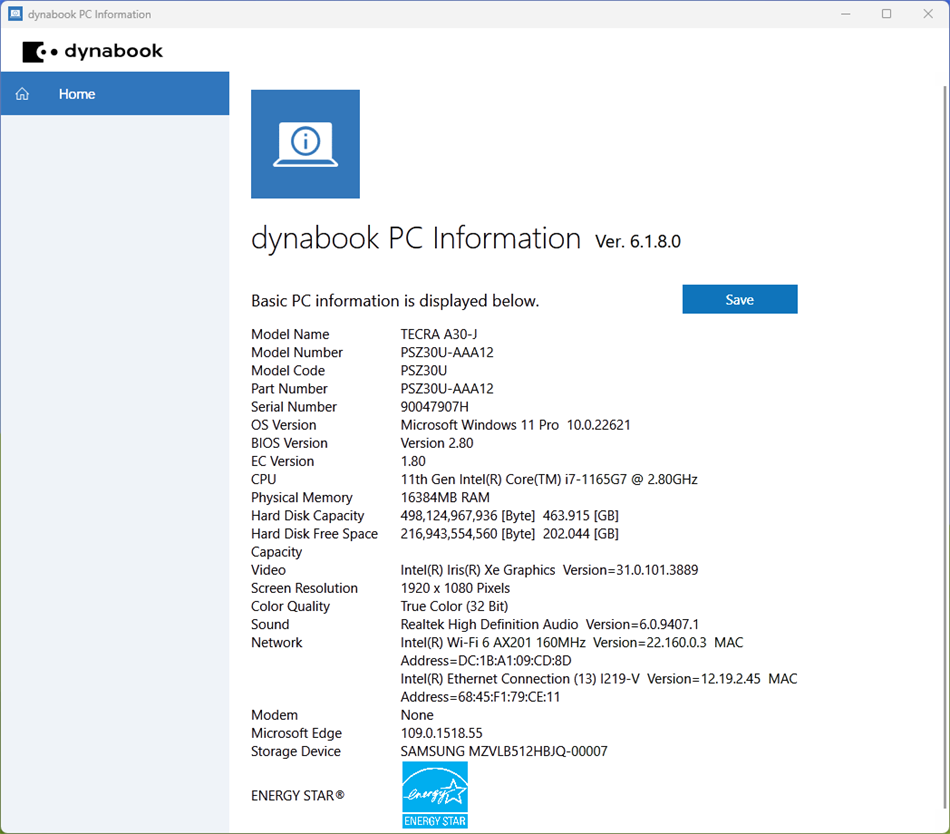Click Wi-Fi MAC Address=DC:1B:A1:09:CD:8D line
The height and width of the screenshot is (834, 950).
pos(486,661)
